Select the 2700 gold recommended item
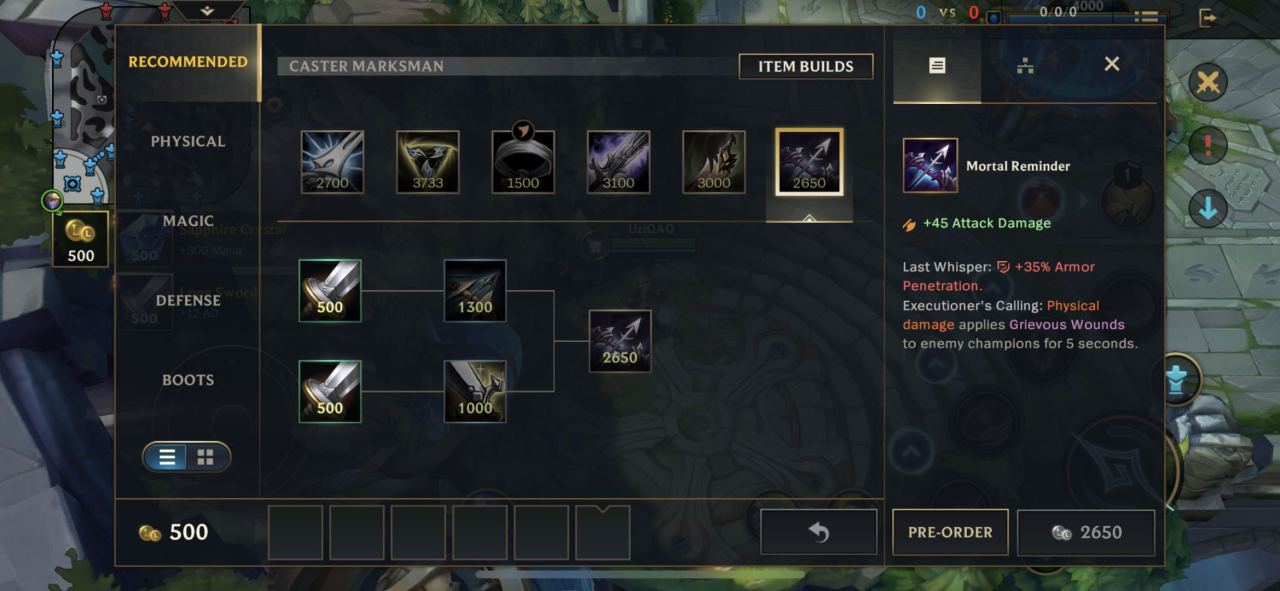The image size is (1280, 591). click(x=333, y=162)
